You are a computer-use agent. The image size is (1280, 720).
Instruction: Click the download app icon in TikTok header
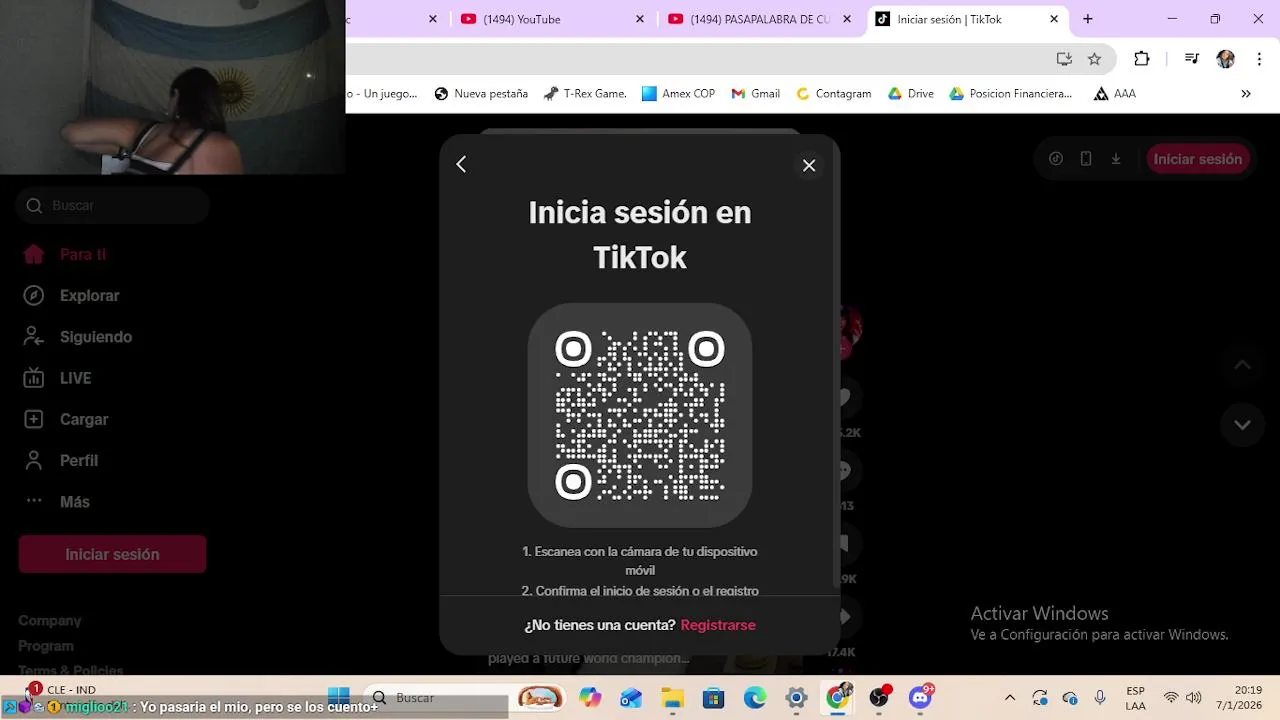(x=1116, y=159)
